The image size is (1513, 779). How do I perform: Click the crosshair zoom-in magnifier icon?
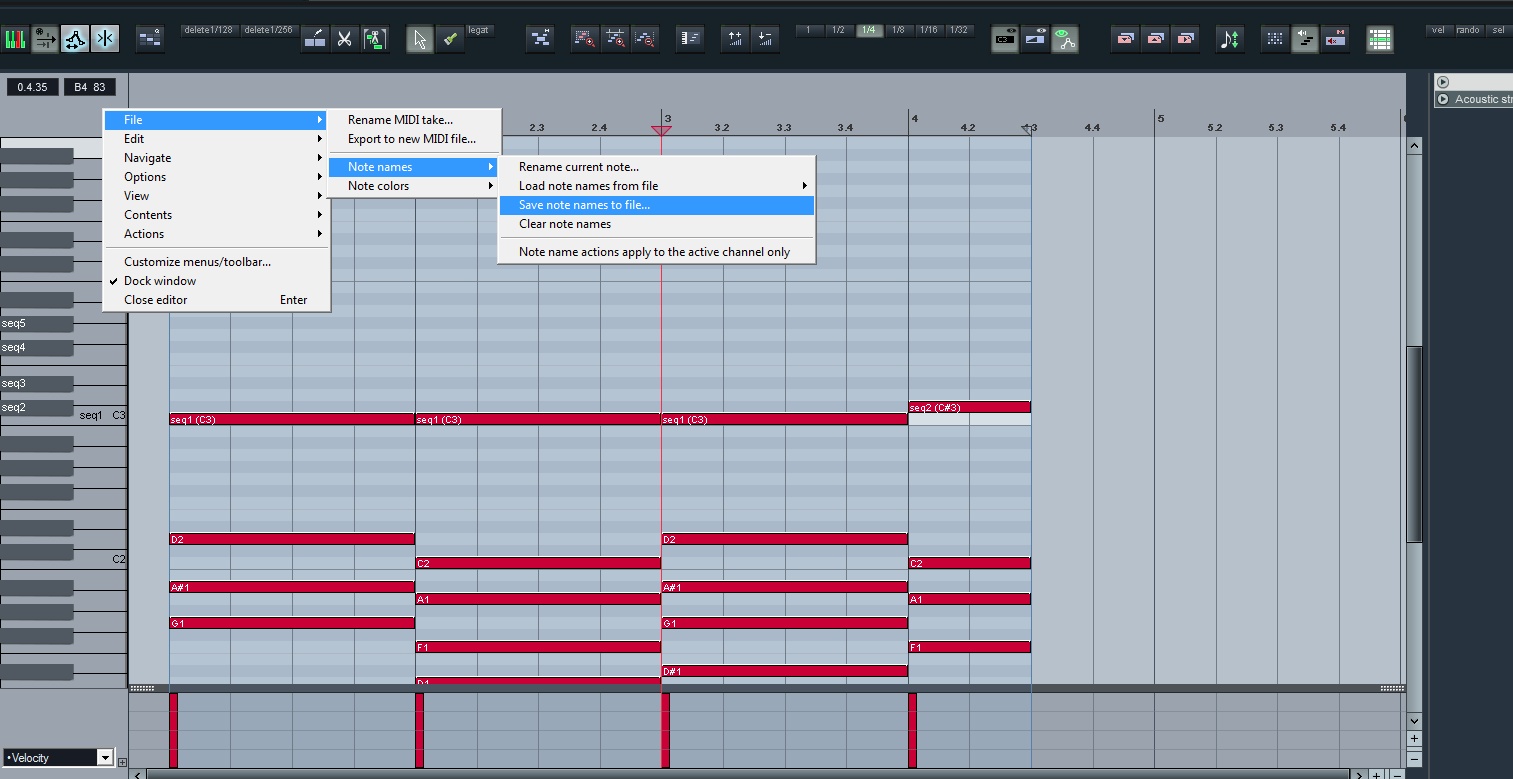pyautogui.click(x=615, y=39)
